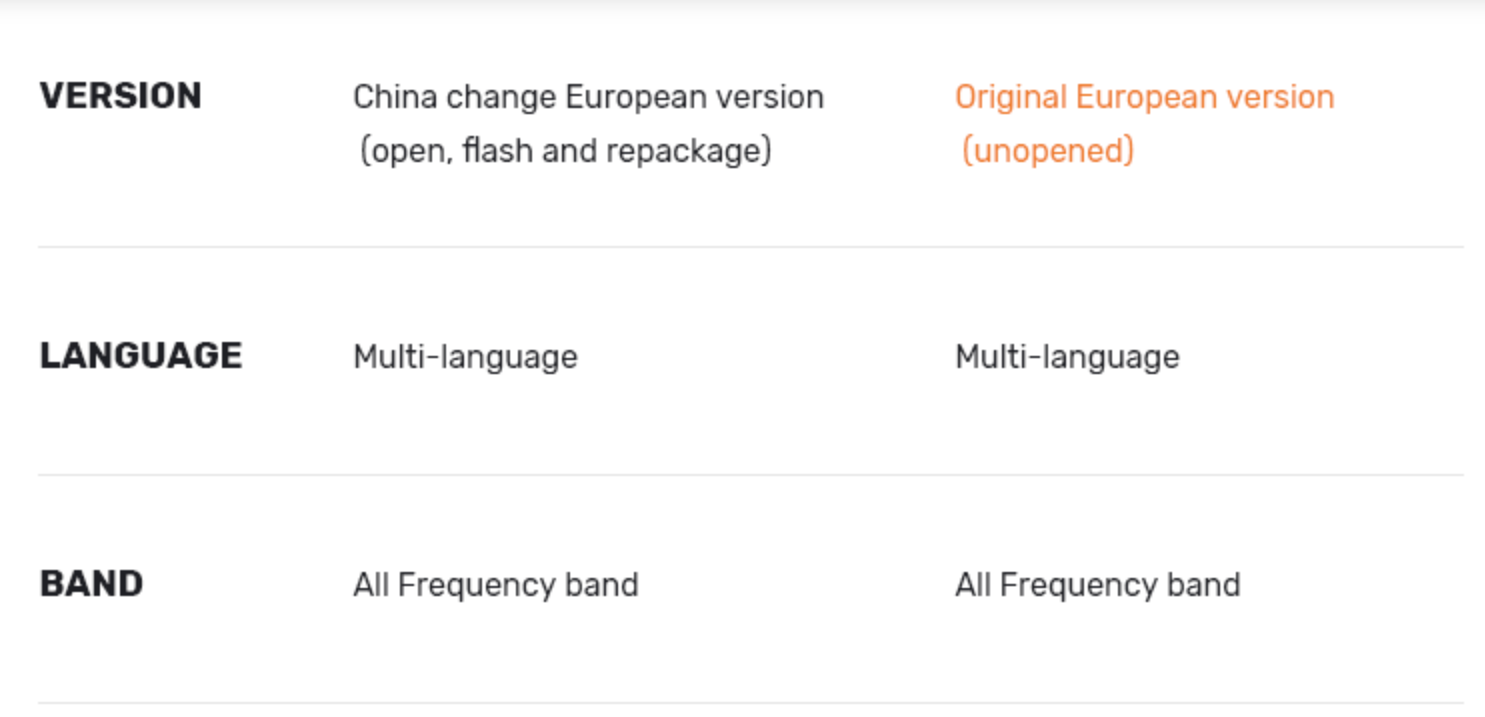Open the orange "Original European version" link

coord(1144,97)
